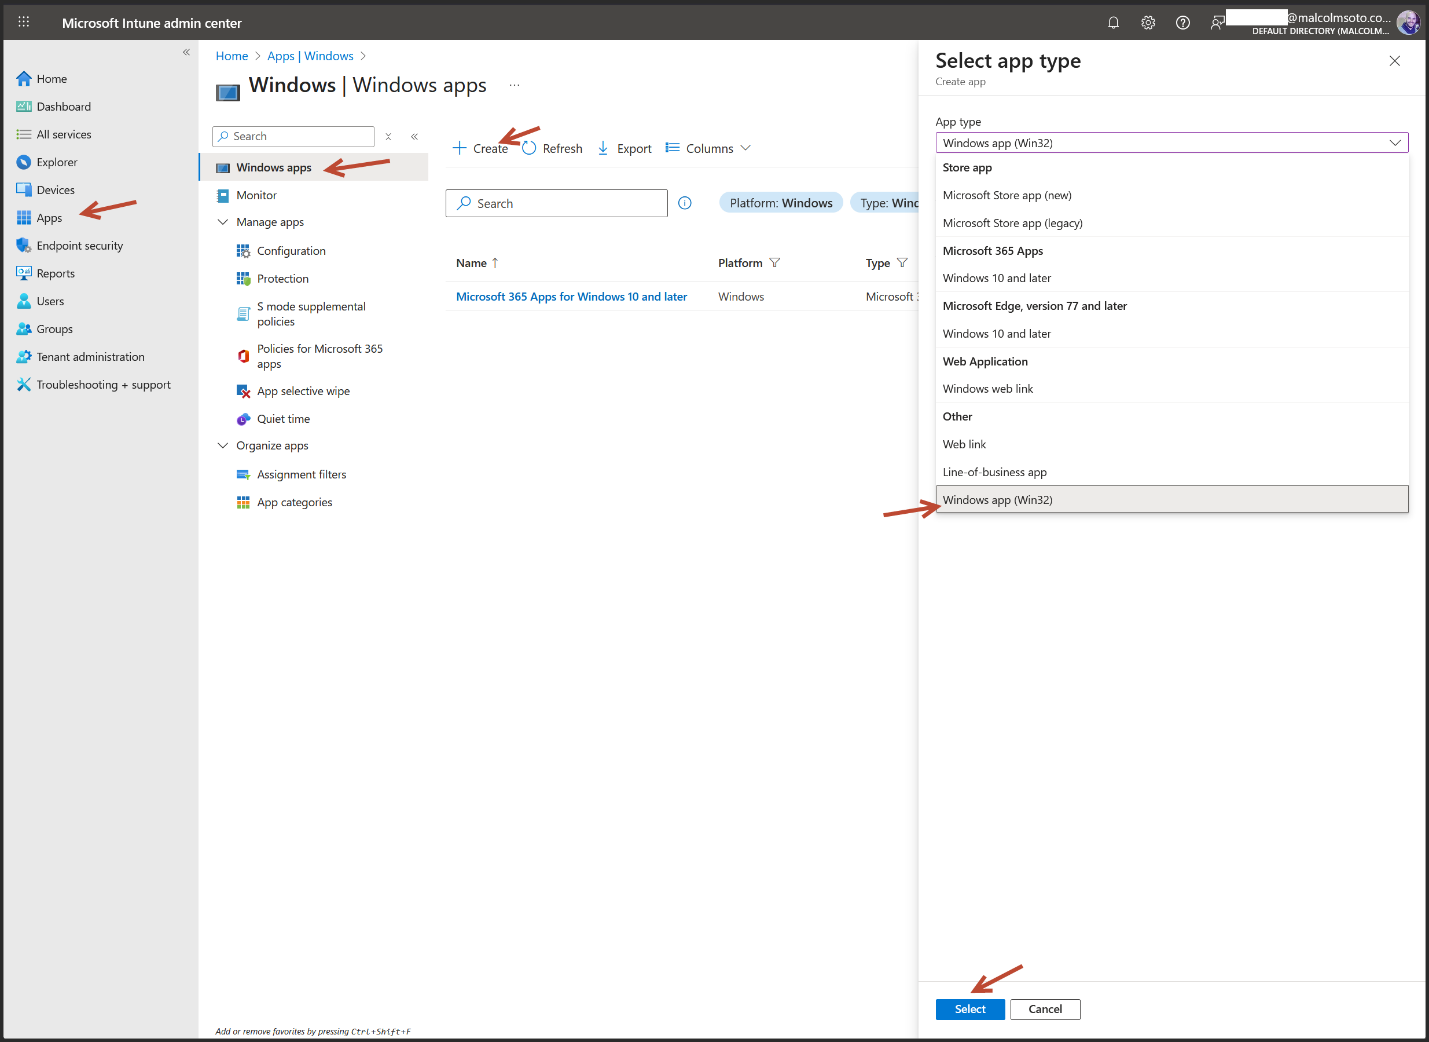
Task: Click the Refresh toolbar icon
Action: (530, 148)
